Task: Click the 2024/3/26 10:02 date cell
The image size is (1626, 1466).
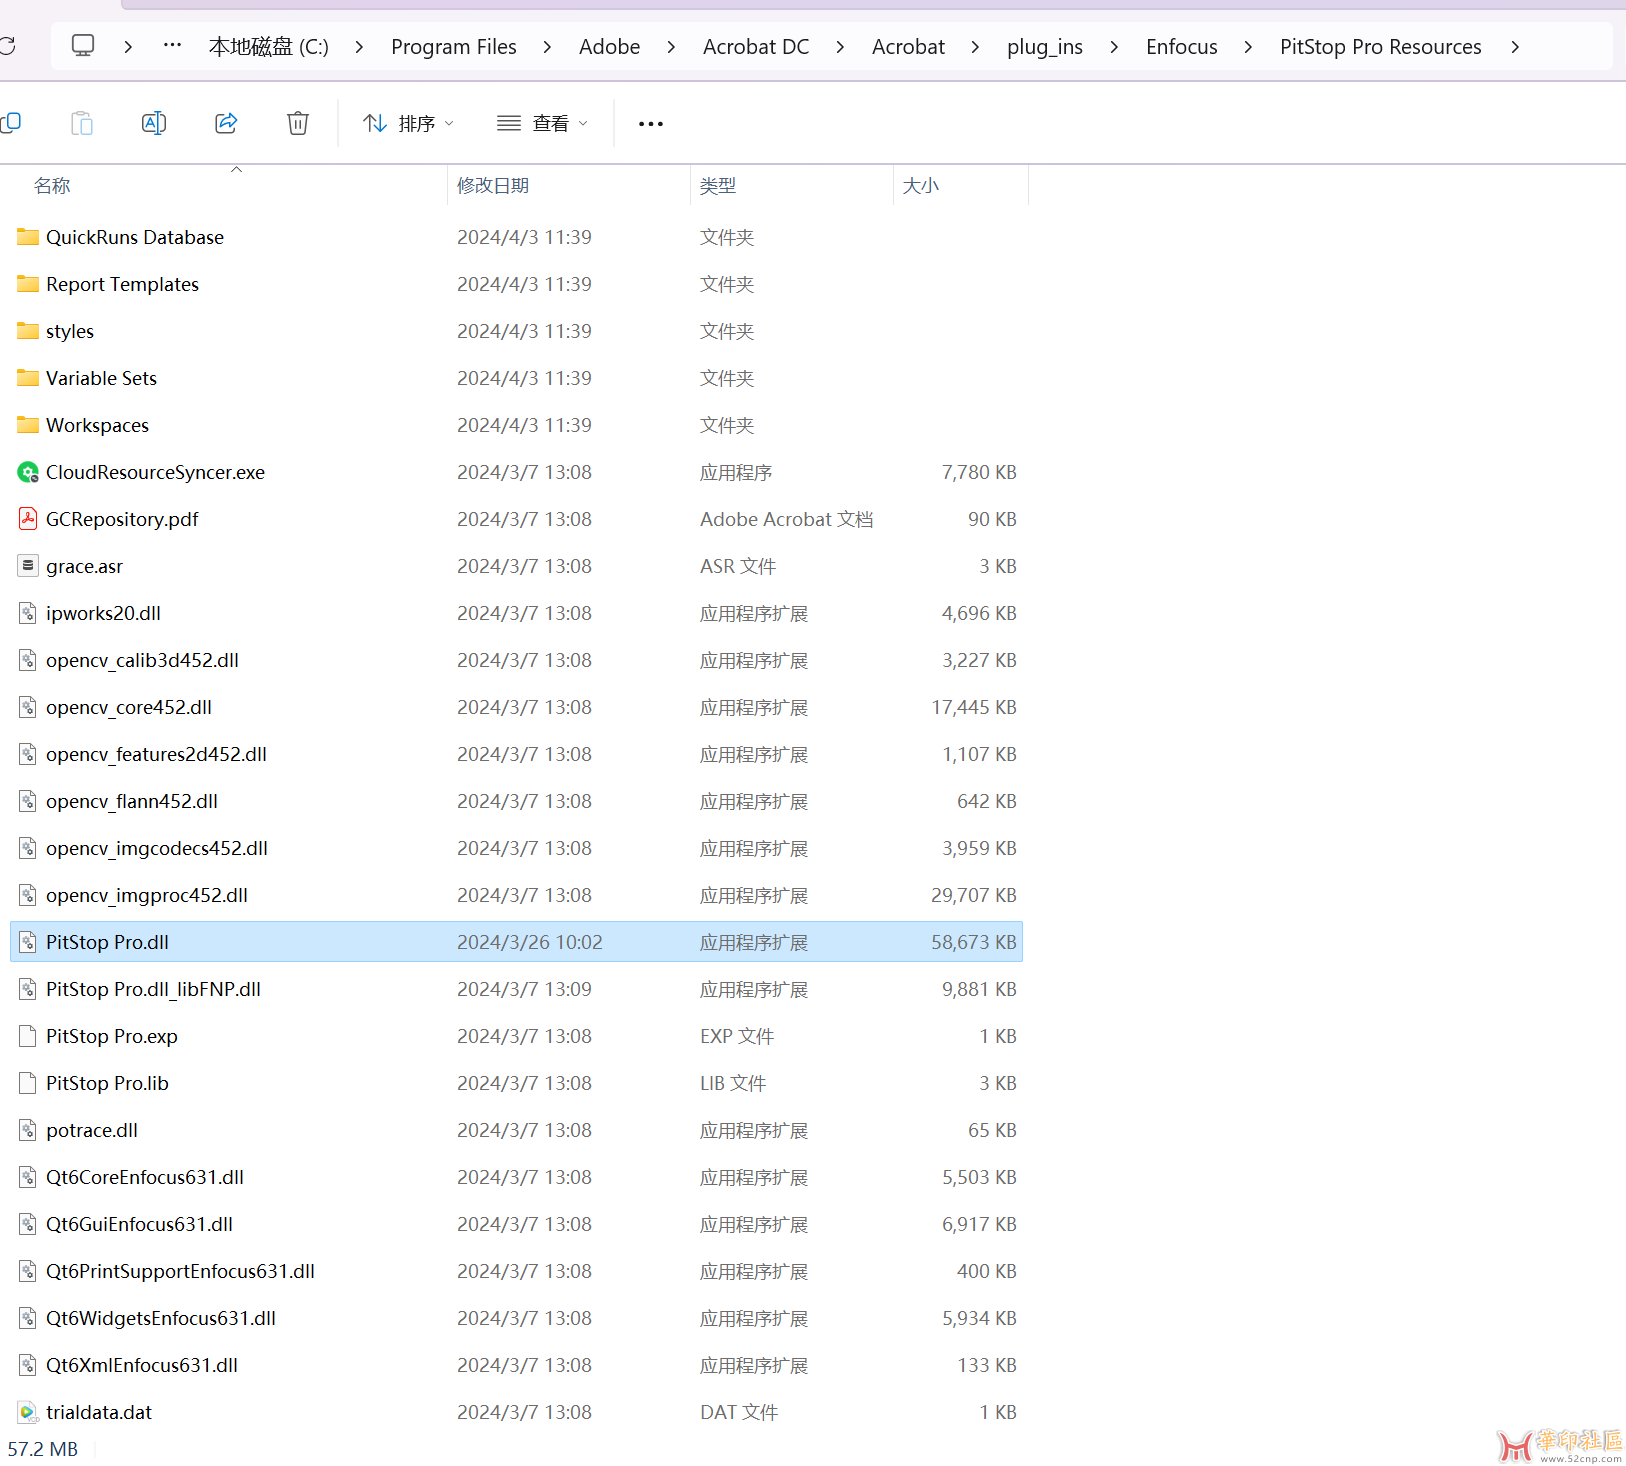Action: click(x=530, y=942)
